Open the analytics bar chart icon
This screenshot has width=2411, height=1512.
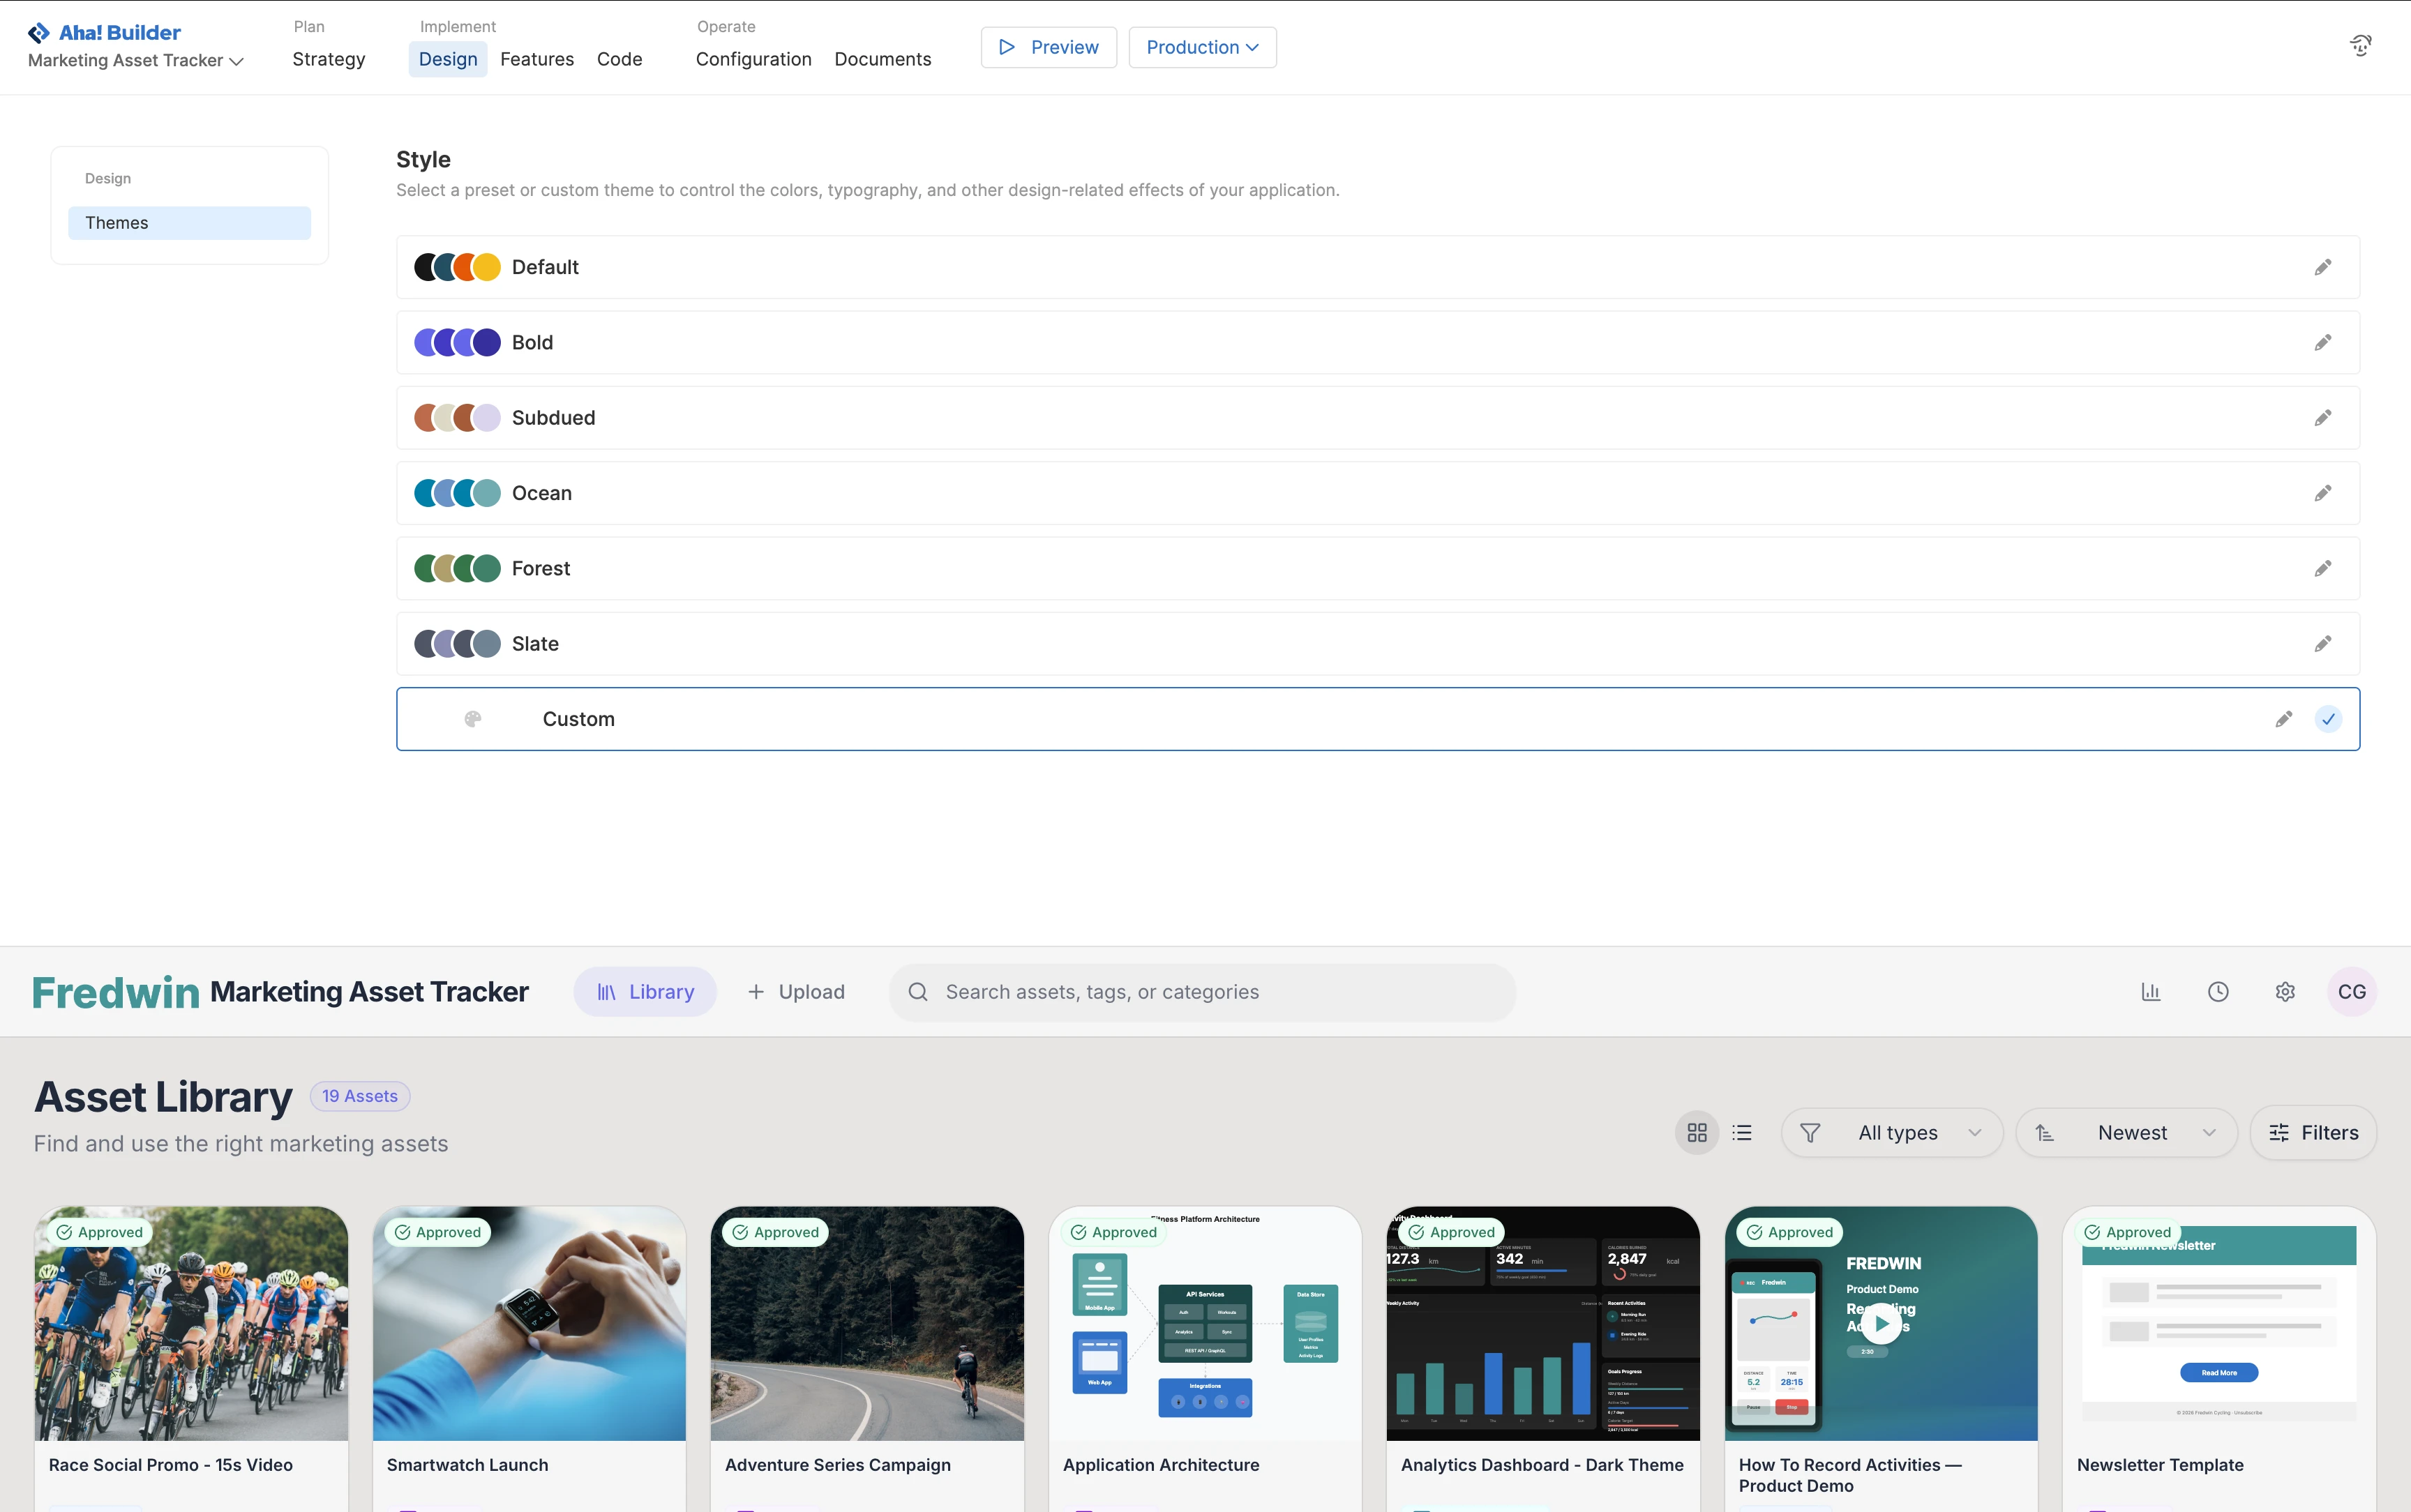point(2150,992)
